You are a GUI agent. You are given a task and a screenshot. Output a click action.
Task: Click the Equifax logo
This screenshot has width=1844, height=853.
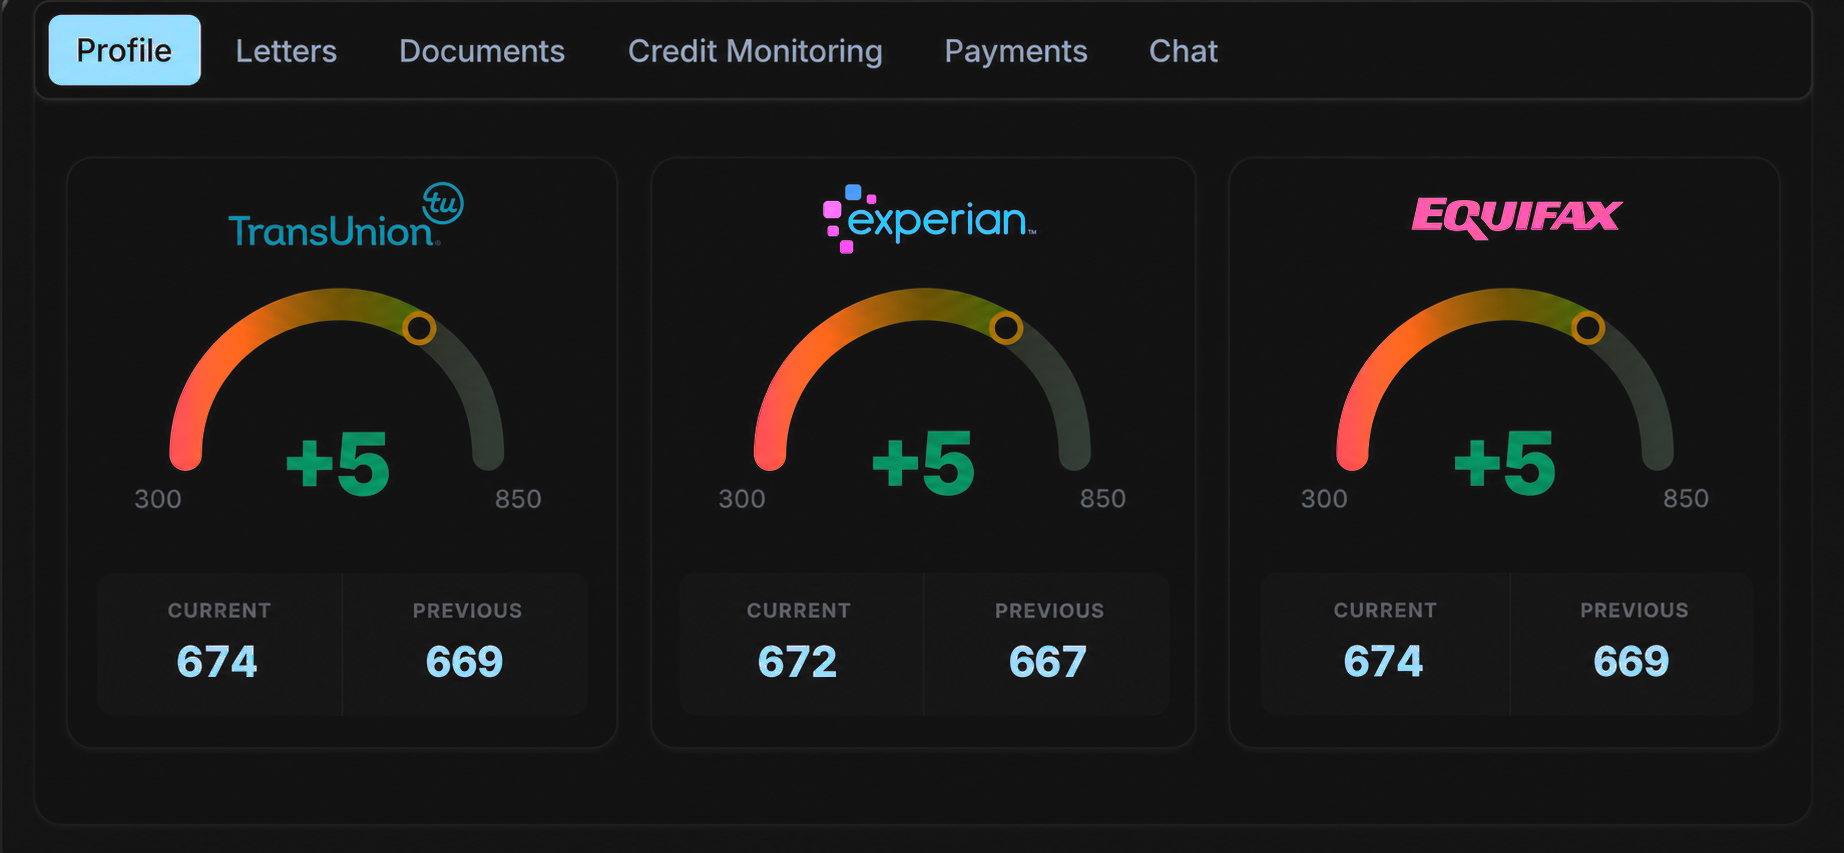(x=1516, y=217)
